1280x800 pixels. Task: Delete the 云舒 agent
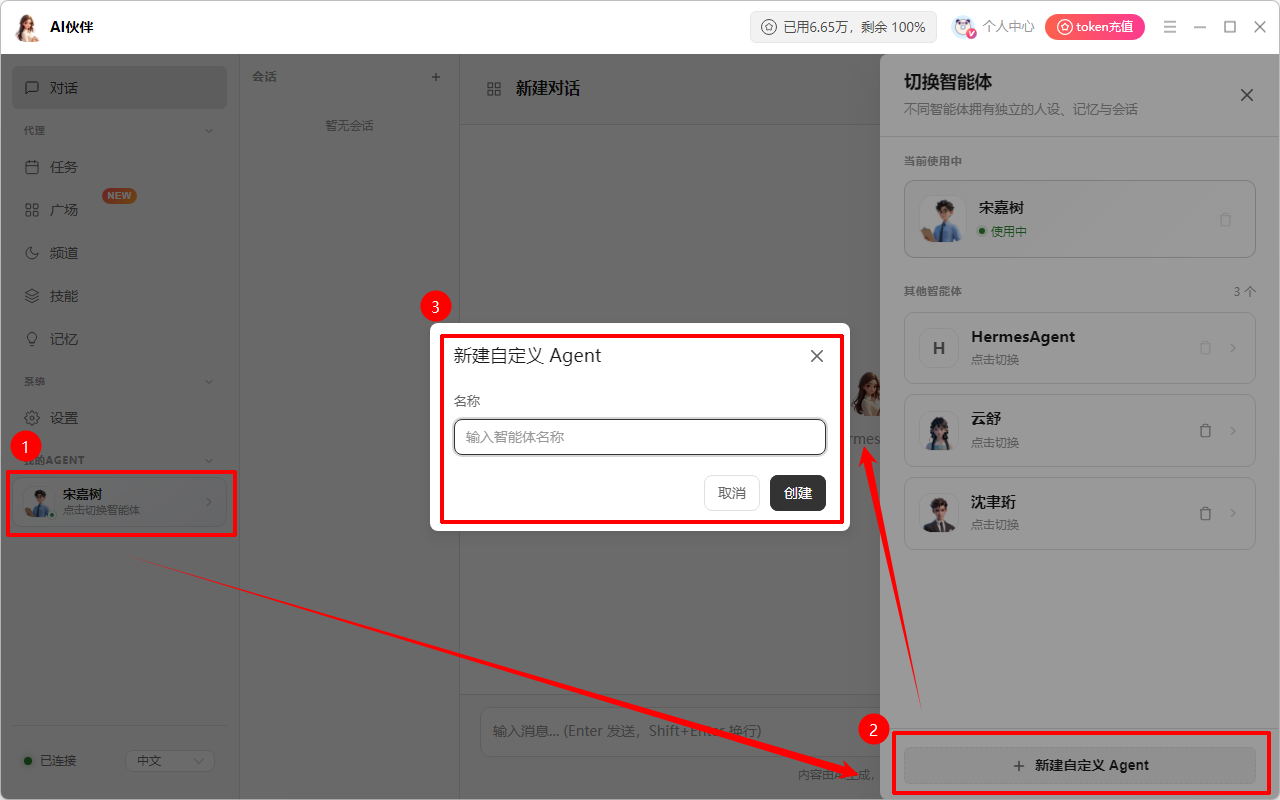tap(1205, 431)
